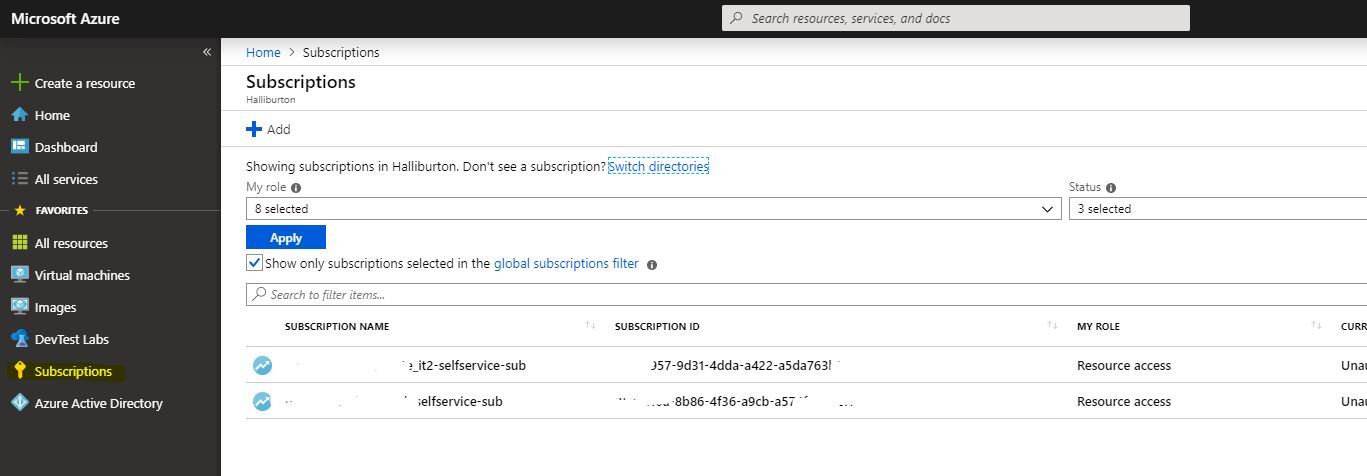Open Images in the sidebar
The width and height of the screenshot is (1367, 476).
tap(55, 307)
